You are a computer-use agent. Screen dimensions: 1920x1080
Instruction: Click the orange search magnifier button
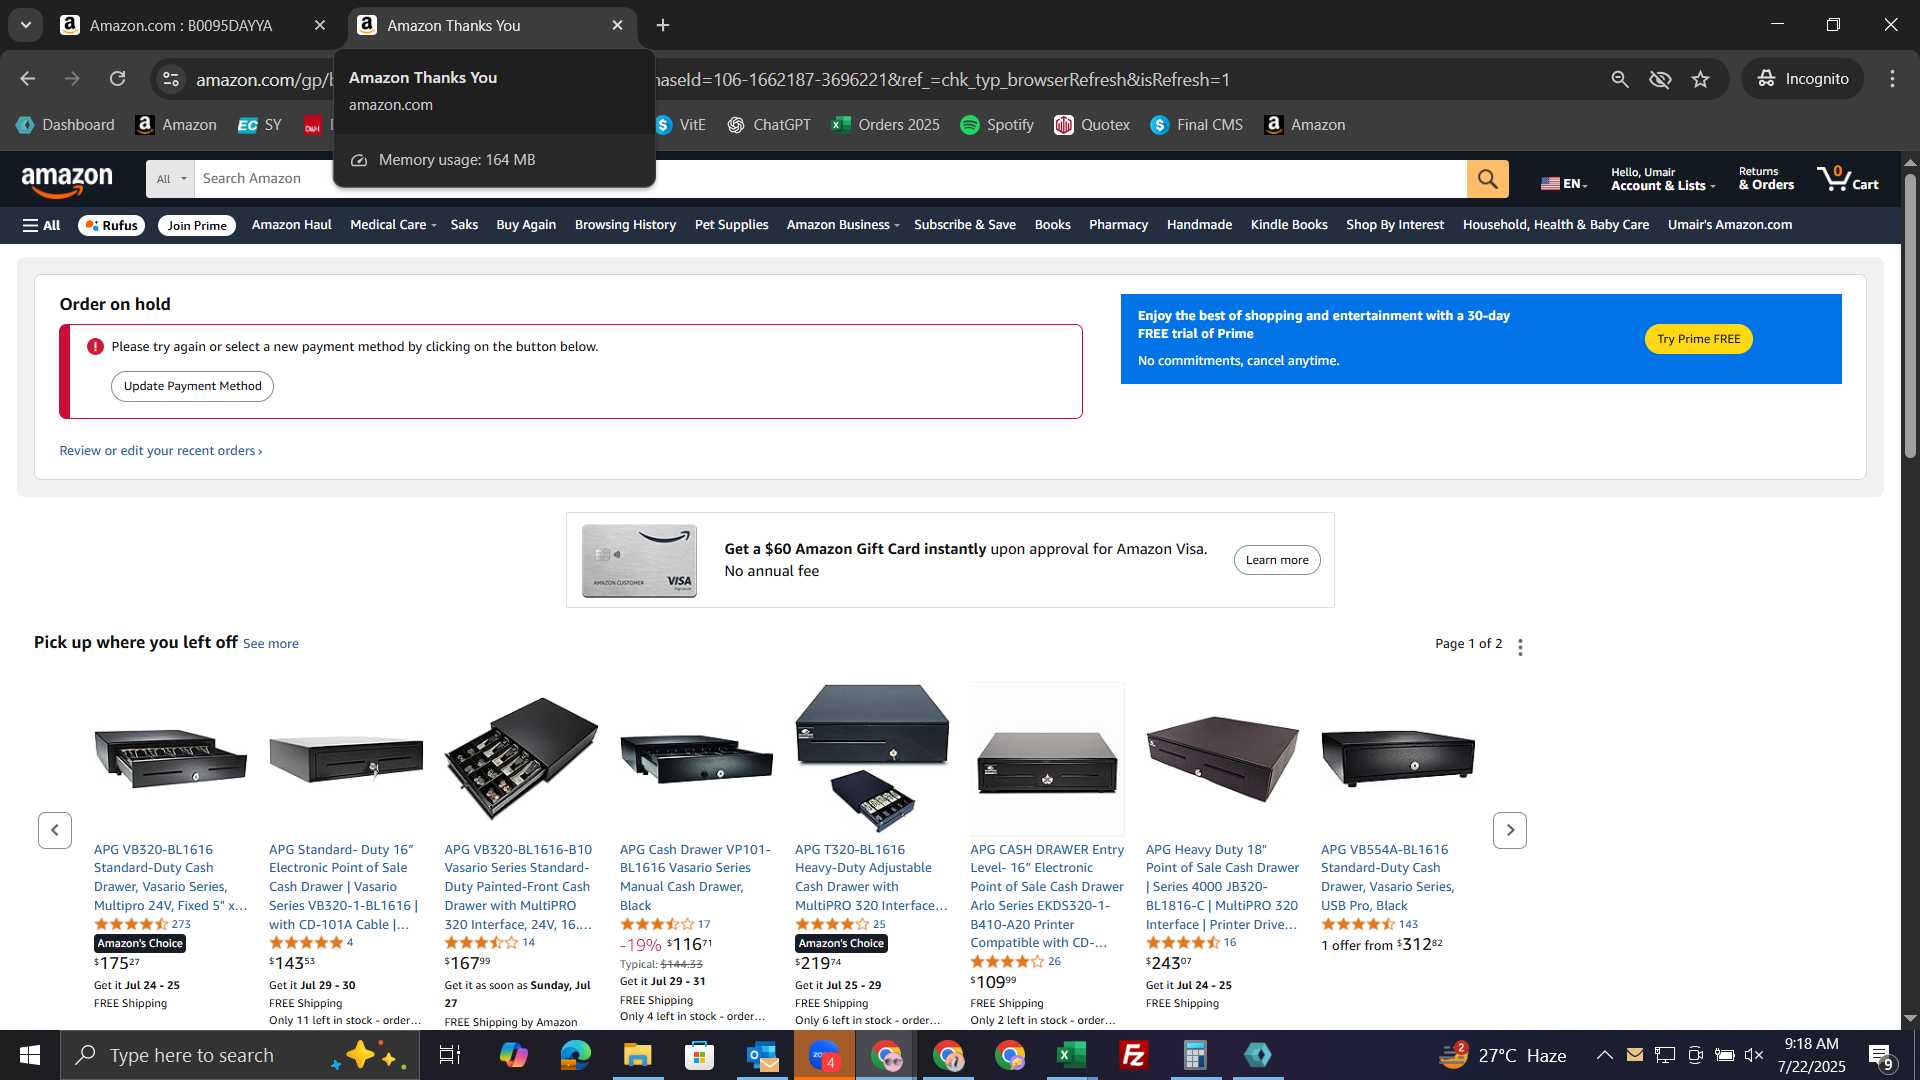click(x=1487, y=179)
